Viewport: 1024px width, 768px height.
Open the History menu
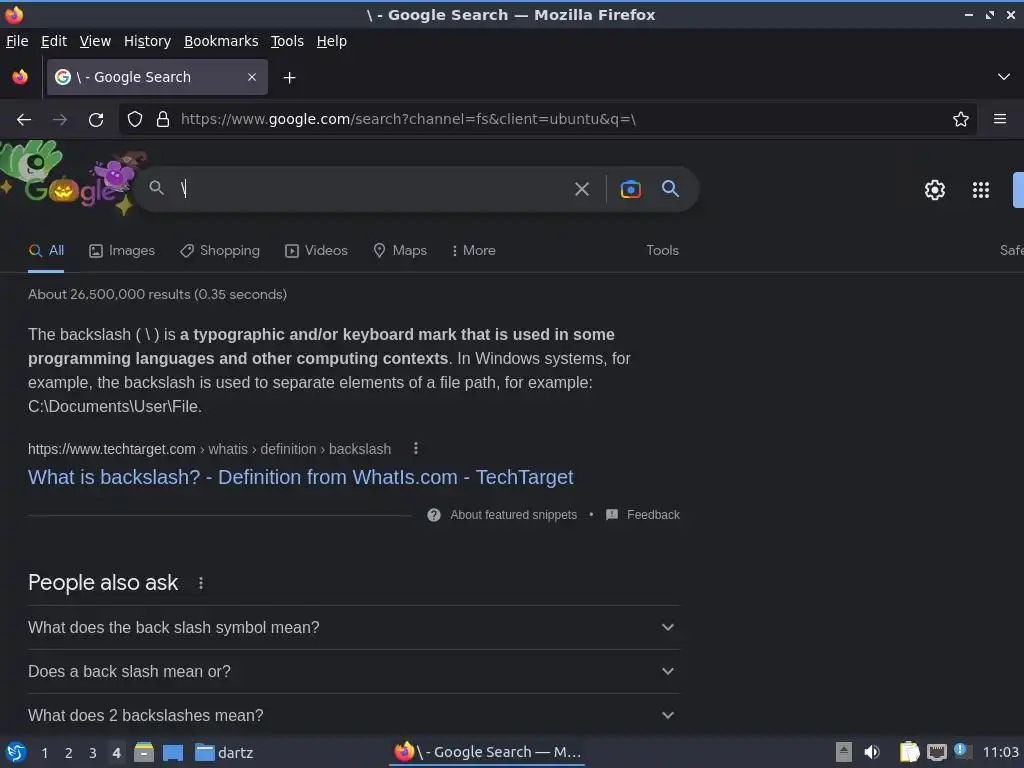pyautogui.click(x=148, y=41)
